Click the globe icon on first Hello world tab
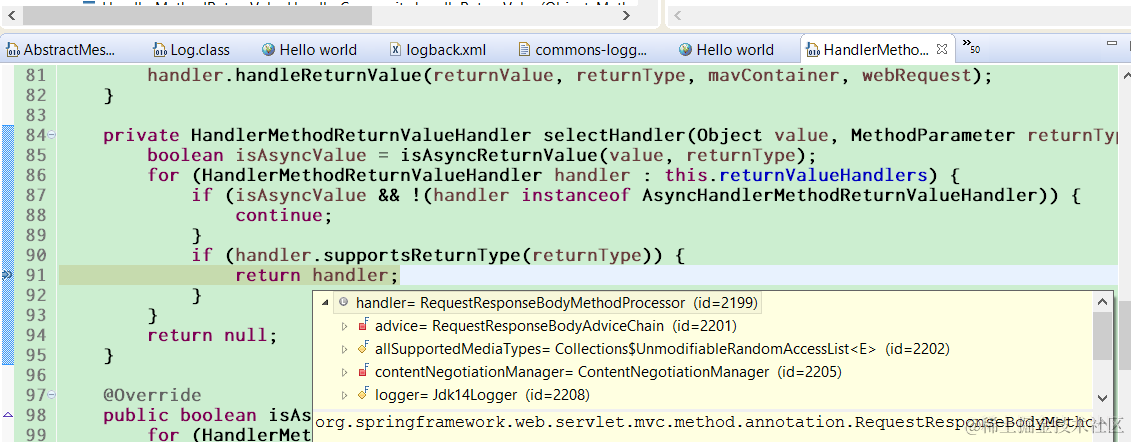Image resolution: width=1131 pixels, height=442 pixels. click(x=269, y=49)
